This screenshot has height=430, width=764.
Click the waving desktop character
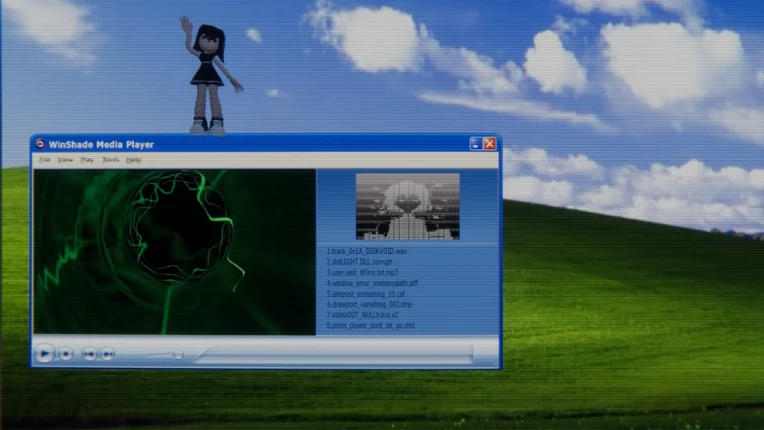(x=210, y=75)
